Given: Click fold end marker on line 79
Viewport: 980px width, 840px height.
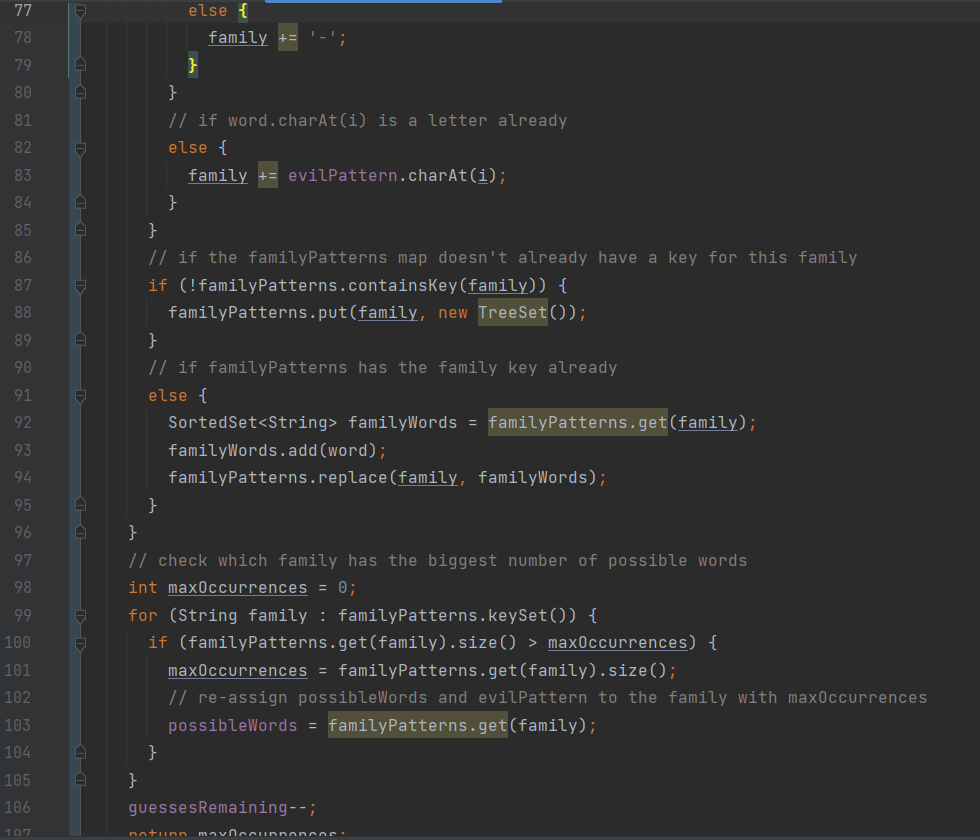Looking at the screenshot, I should click(x=81, y=65).
